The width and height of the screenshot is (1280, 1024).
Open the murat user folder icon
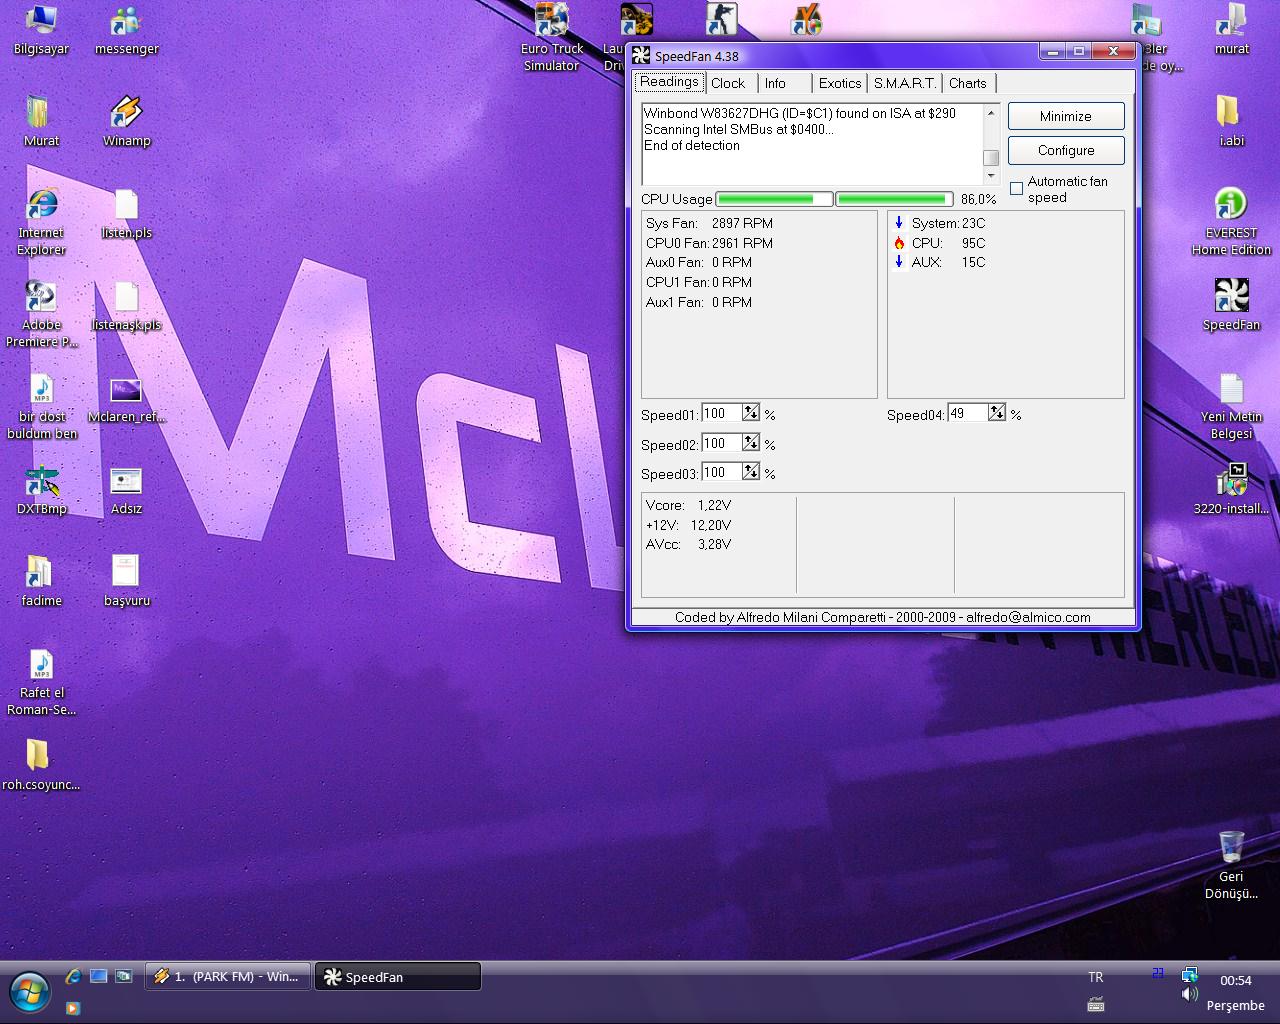1231,29
